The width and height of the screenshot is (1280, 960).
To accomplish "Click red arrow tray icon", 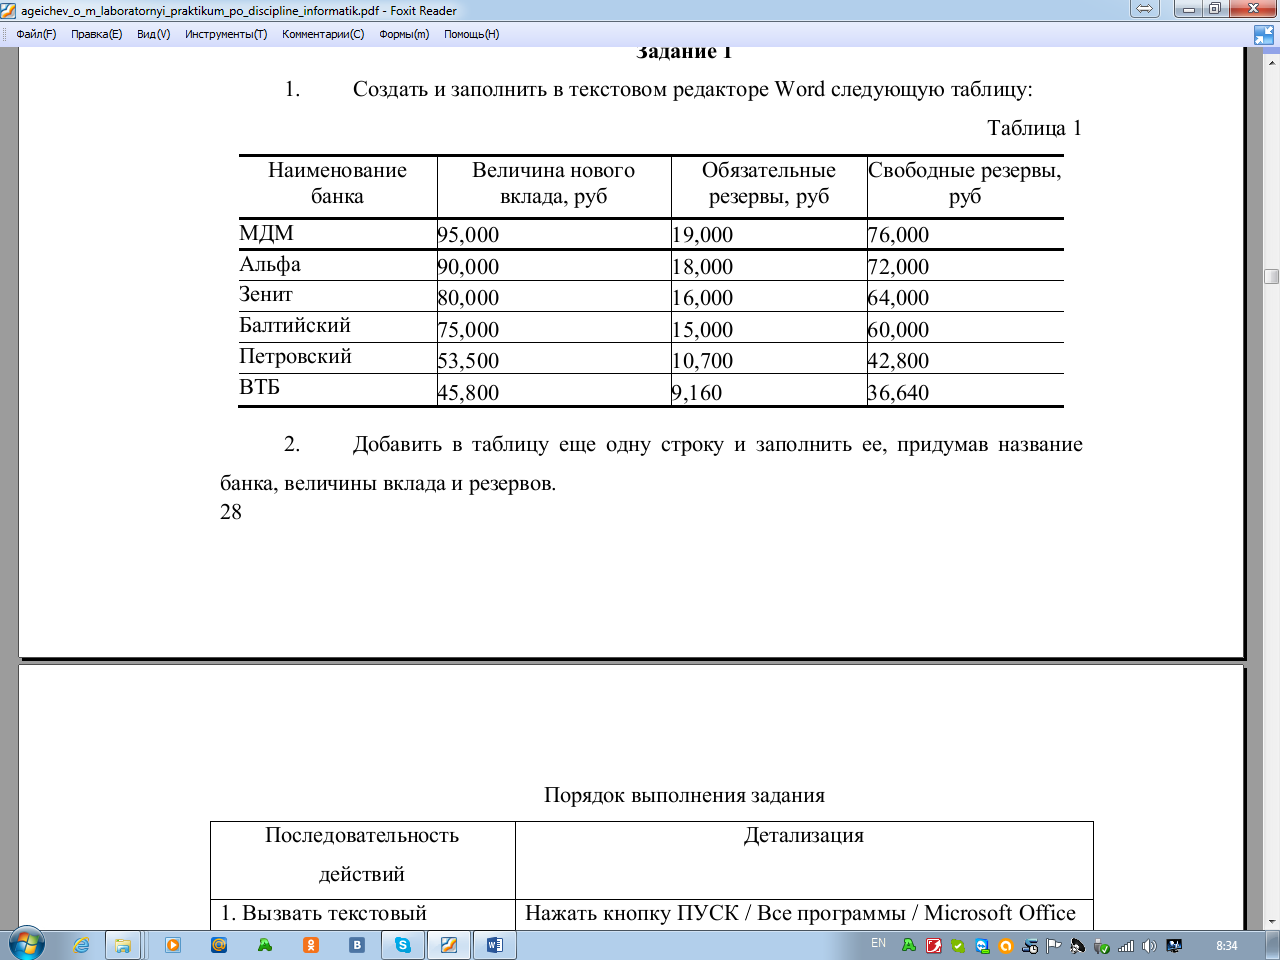I will pos(934,945).
